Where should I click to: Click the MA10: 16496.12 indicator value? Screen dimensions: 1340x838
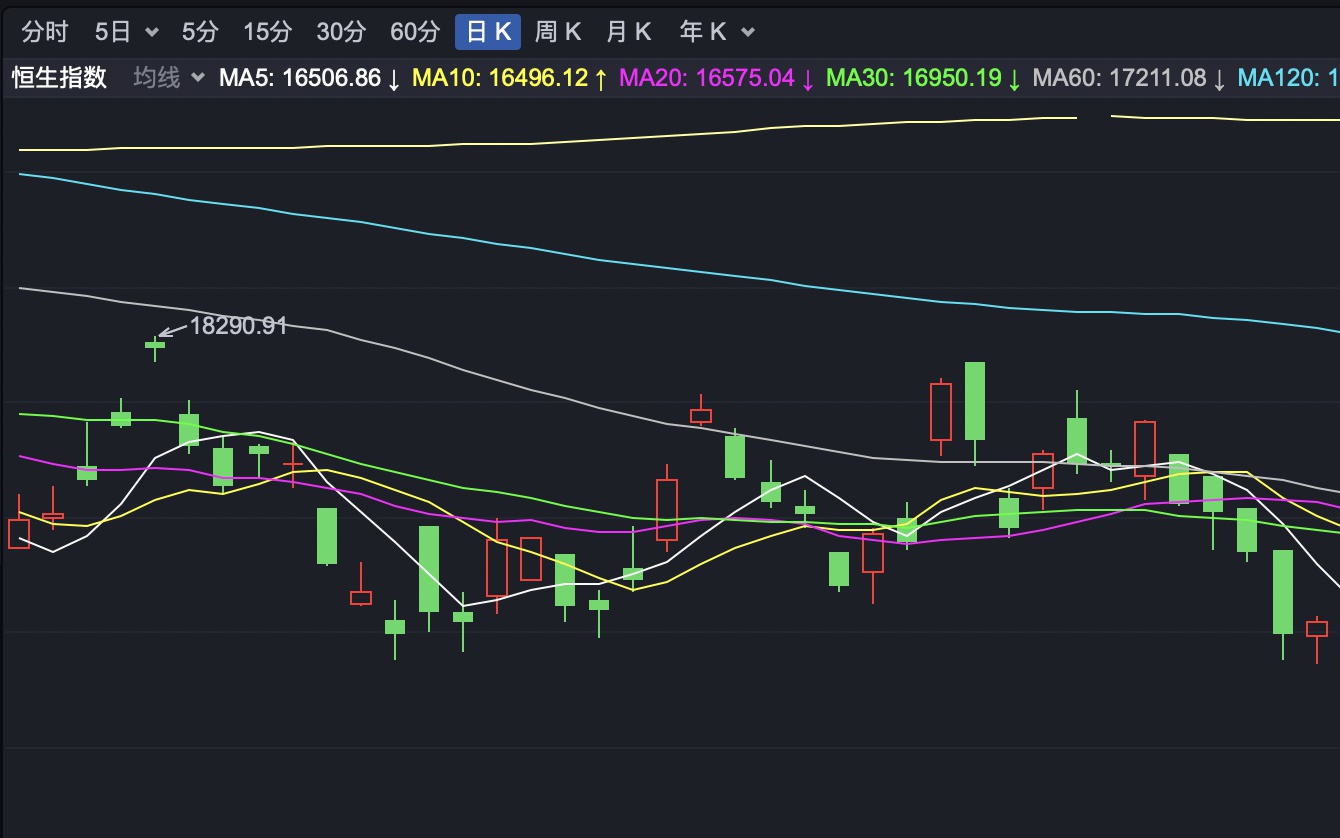click(510, 78)
